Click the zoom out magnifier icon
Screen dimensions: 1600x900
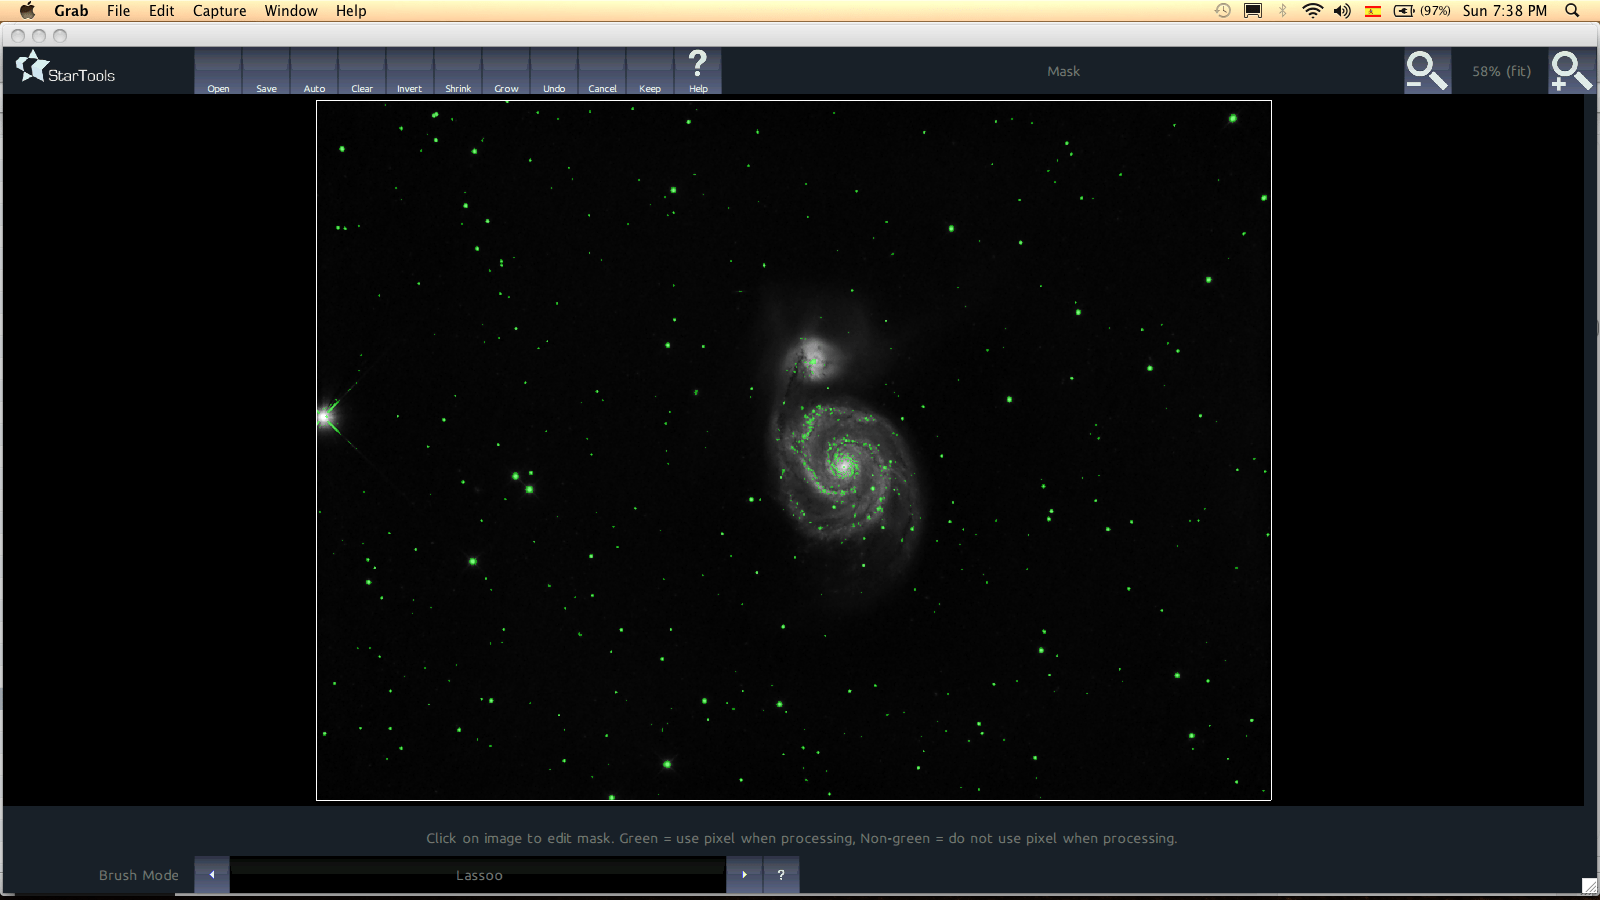[1426, 71]
